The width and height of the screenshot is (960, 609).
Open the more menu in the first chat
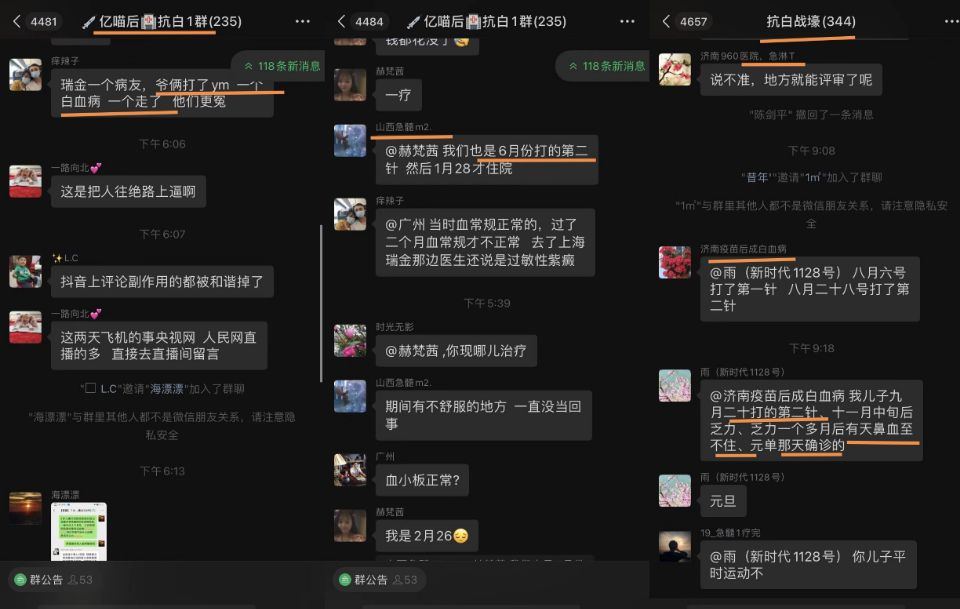[302, 21]
